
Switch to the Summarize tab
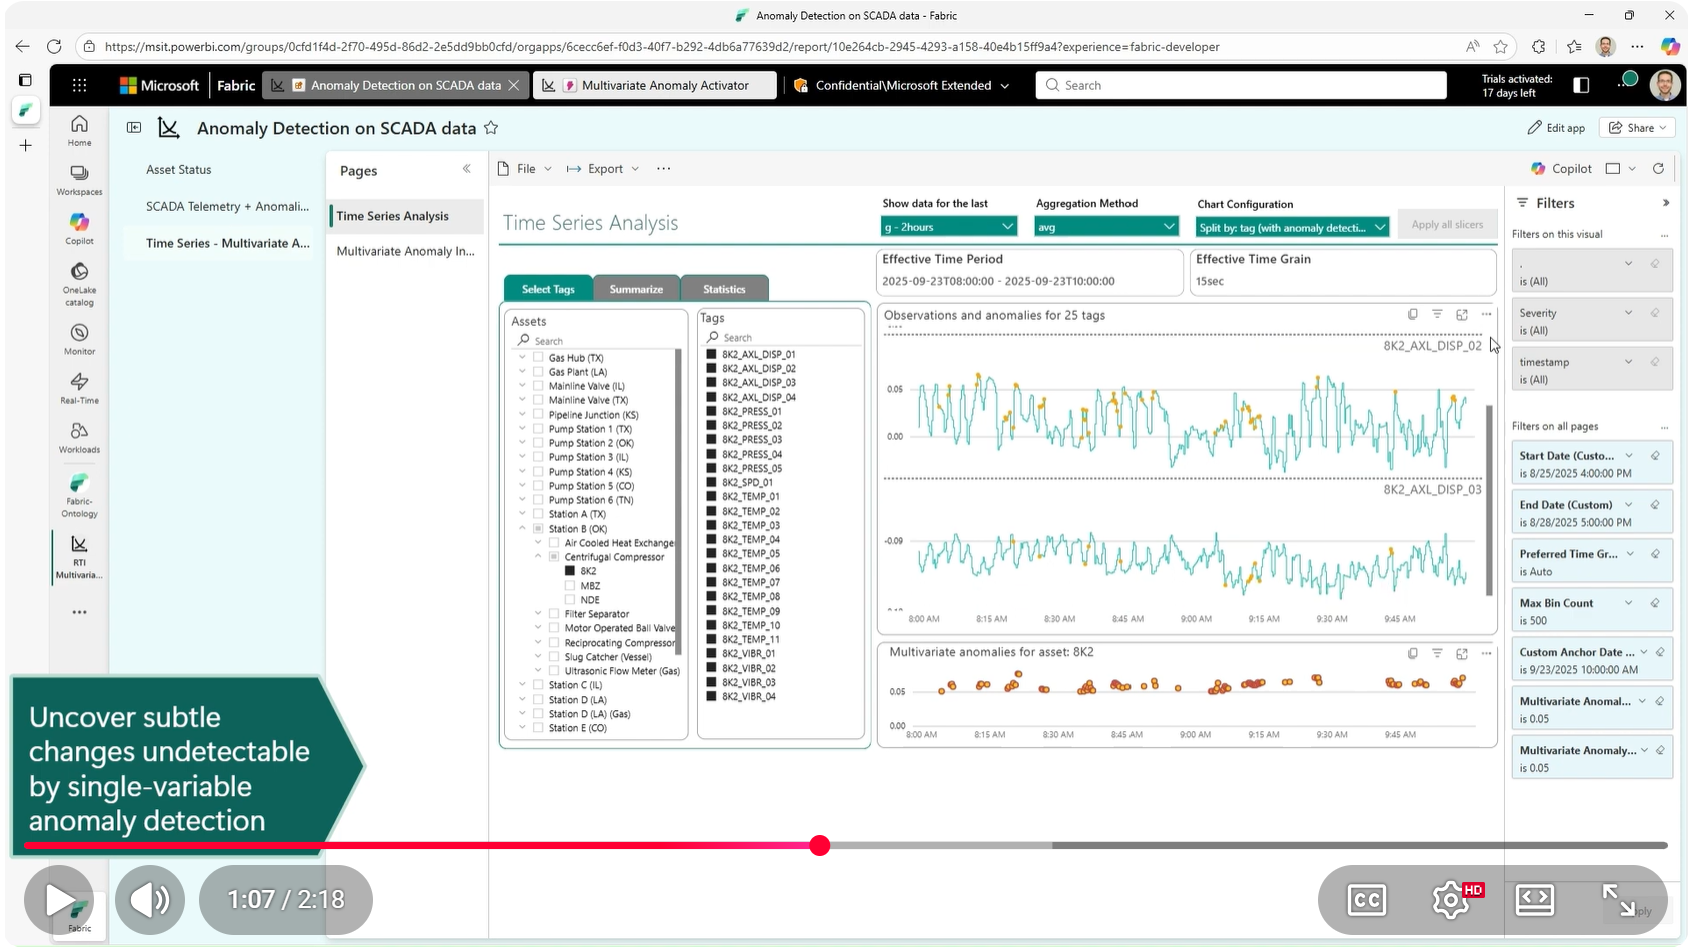coord(636,288)
